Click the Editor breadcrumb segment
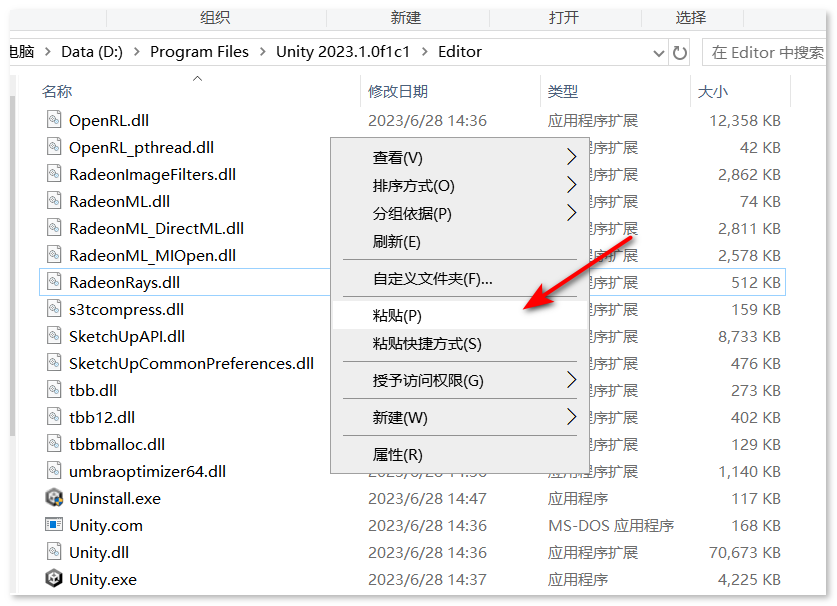 tap(460, 52)
